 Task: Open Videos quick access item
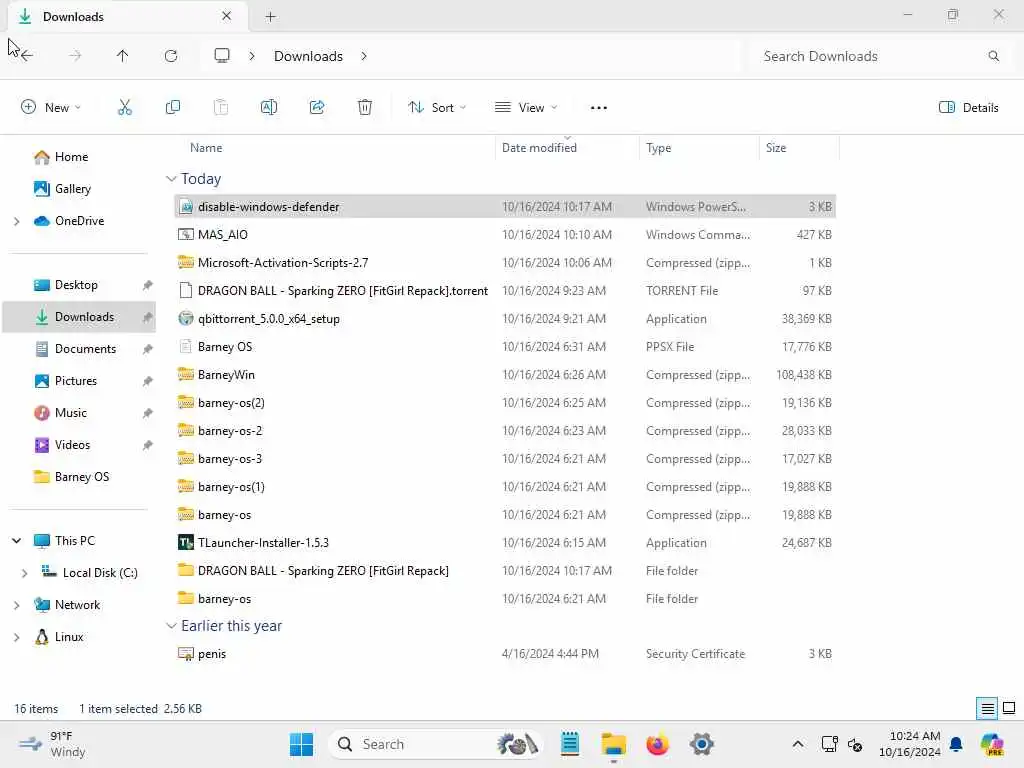[x=72, y=445]
